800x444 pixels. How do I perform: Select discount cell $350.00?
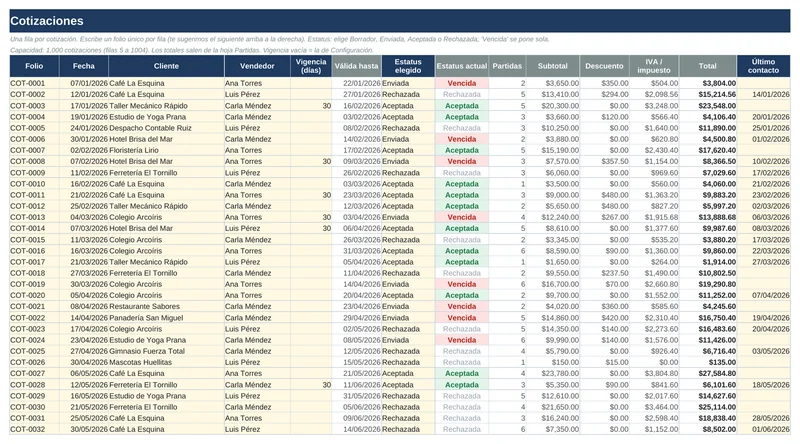point(604,83)
